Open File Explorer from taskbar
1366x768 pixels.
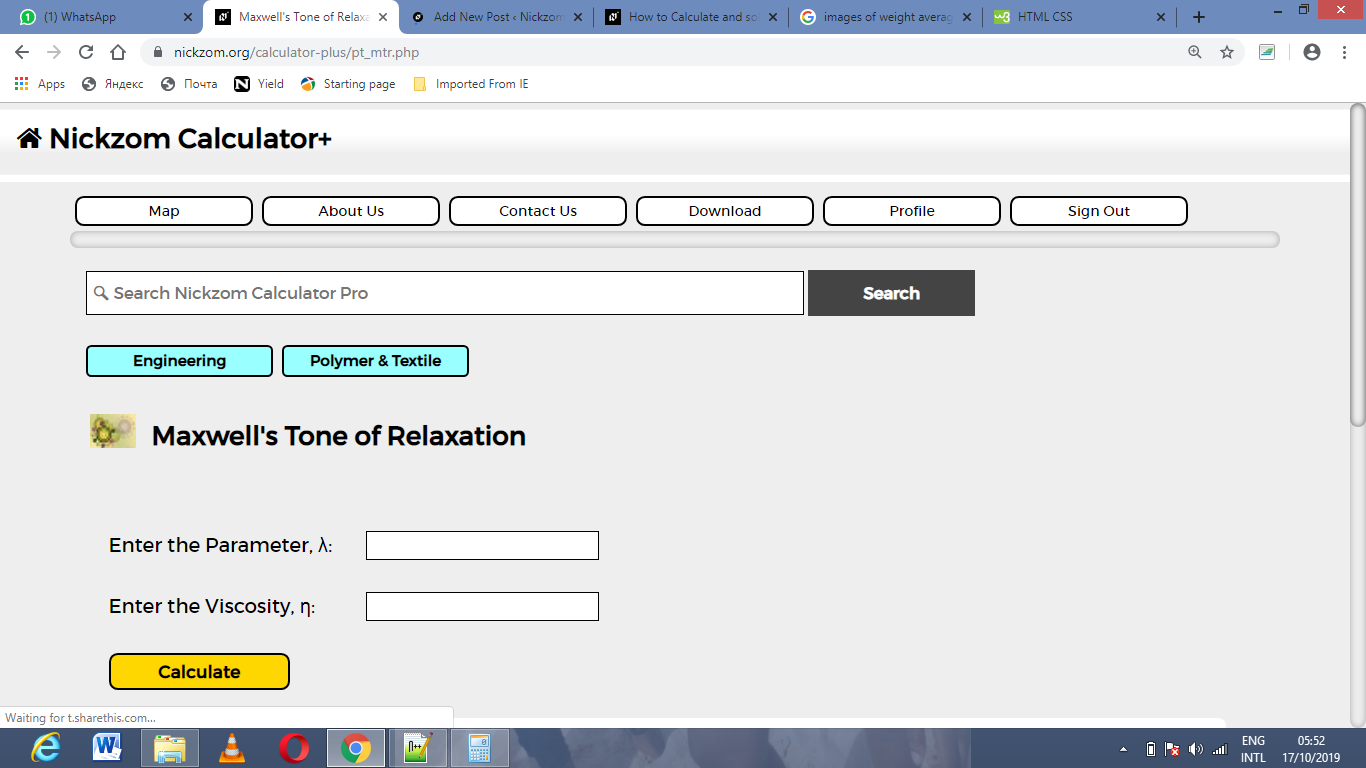(x=170, y=748)
